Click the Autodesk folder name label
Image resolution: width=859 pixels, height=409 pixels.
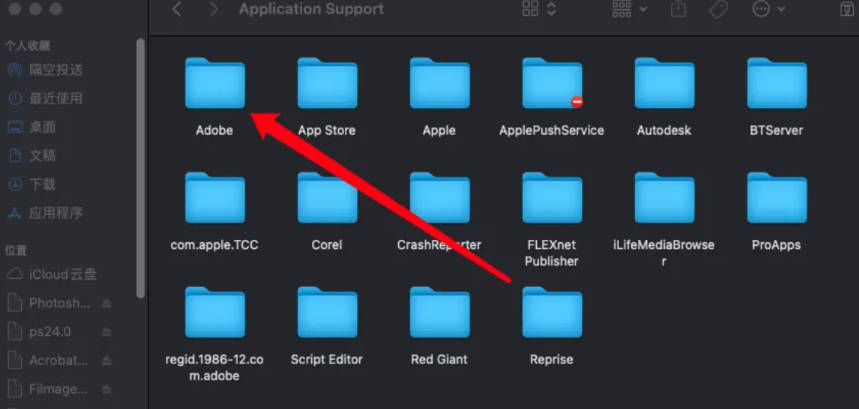click(x=664, y=130)
